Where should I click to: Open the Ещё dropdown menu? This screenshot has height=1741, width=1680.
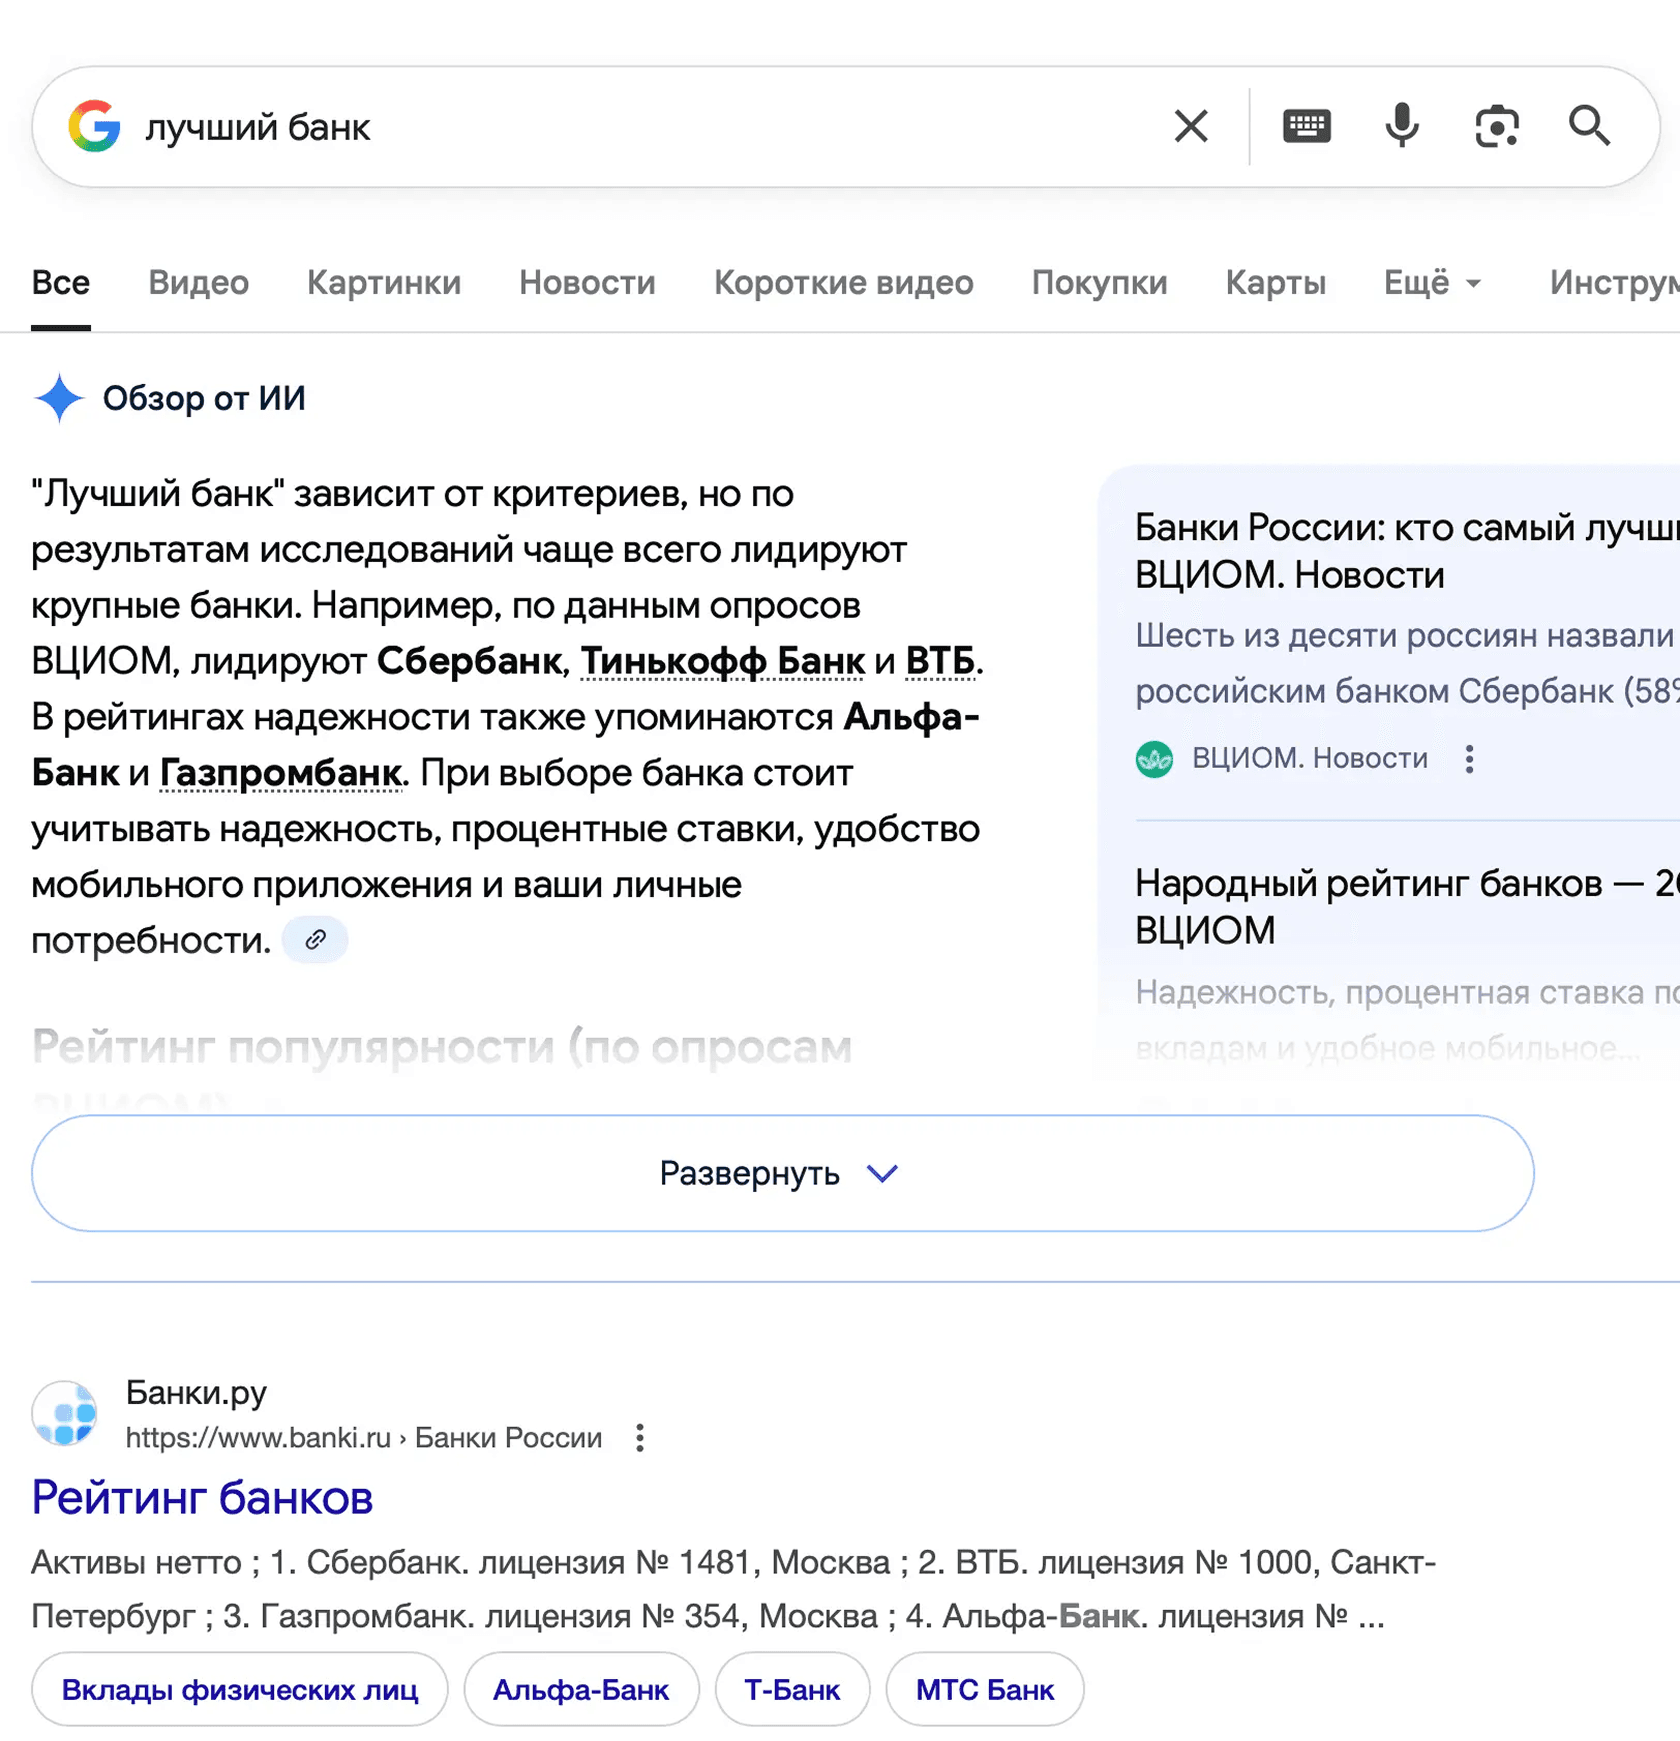pyautogui.click(x=1432, y=283)
